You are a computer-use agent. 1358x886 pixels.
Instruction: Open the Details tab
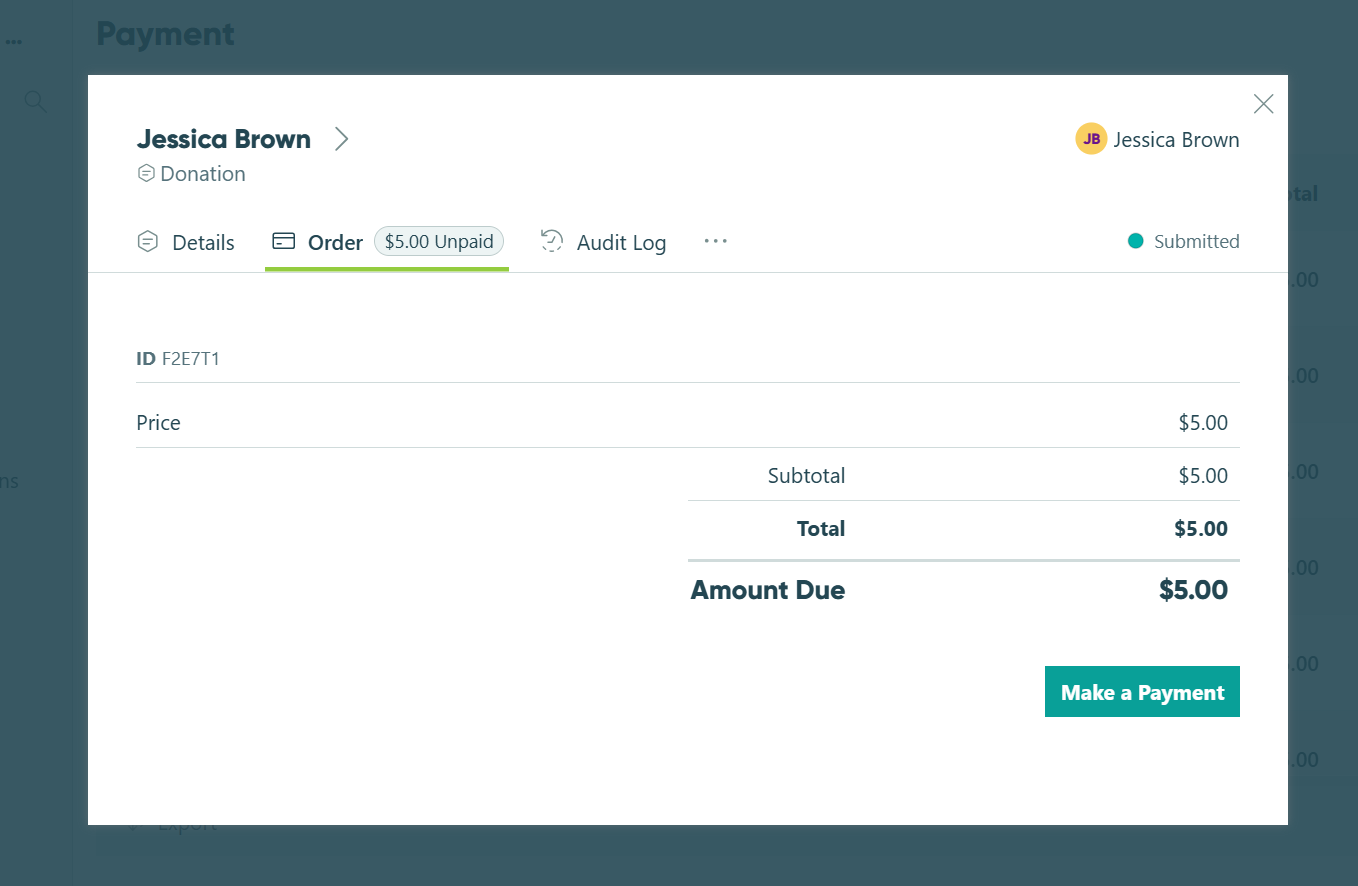(x=186, y=242)
